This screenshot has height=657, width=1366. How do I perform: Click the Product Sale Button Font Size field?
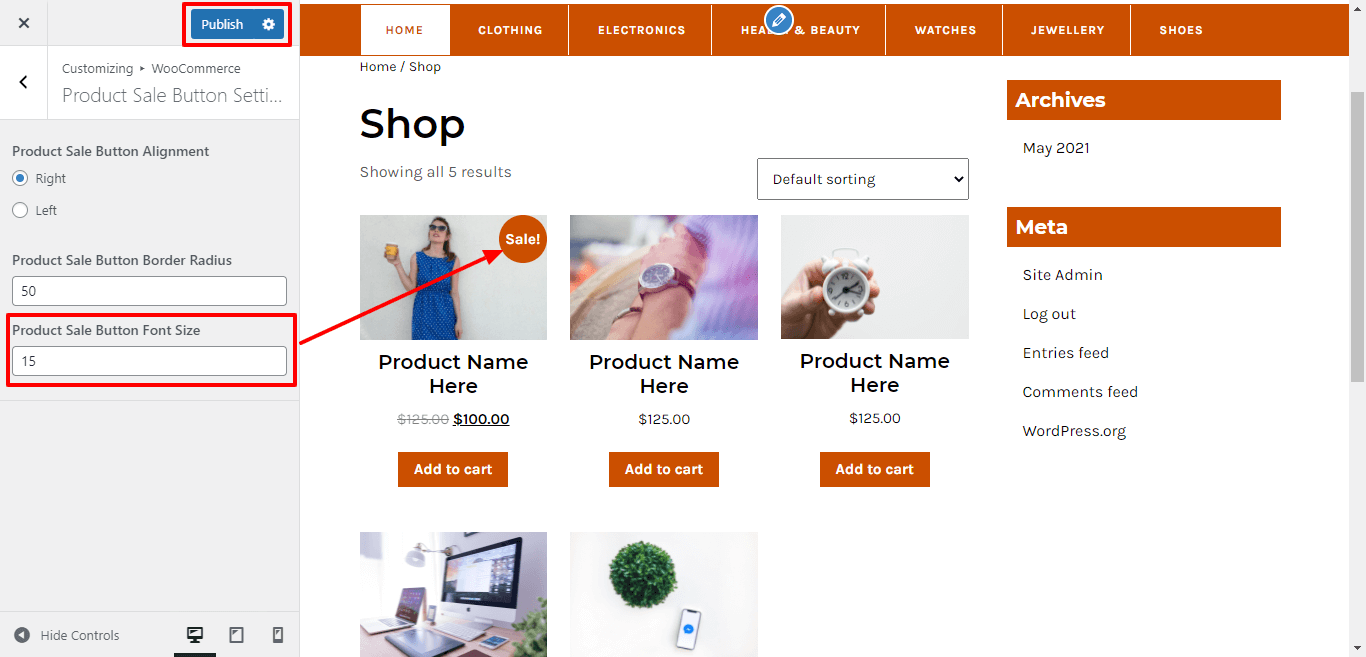(150, 361)
